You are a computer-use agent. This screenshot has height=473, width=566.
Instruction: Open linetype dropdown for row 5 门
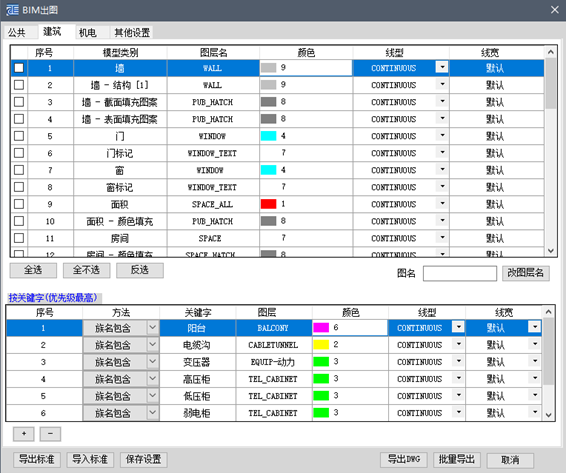[442, 135]
